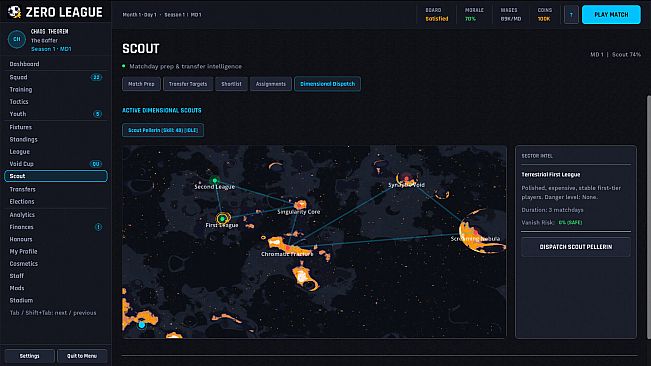Click the Zero League soccer ball logo
651x366 pixels.
15,12
